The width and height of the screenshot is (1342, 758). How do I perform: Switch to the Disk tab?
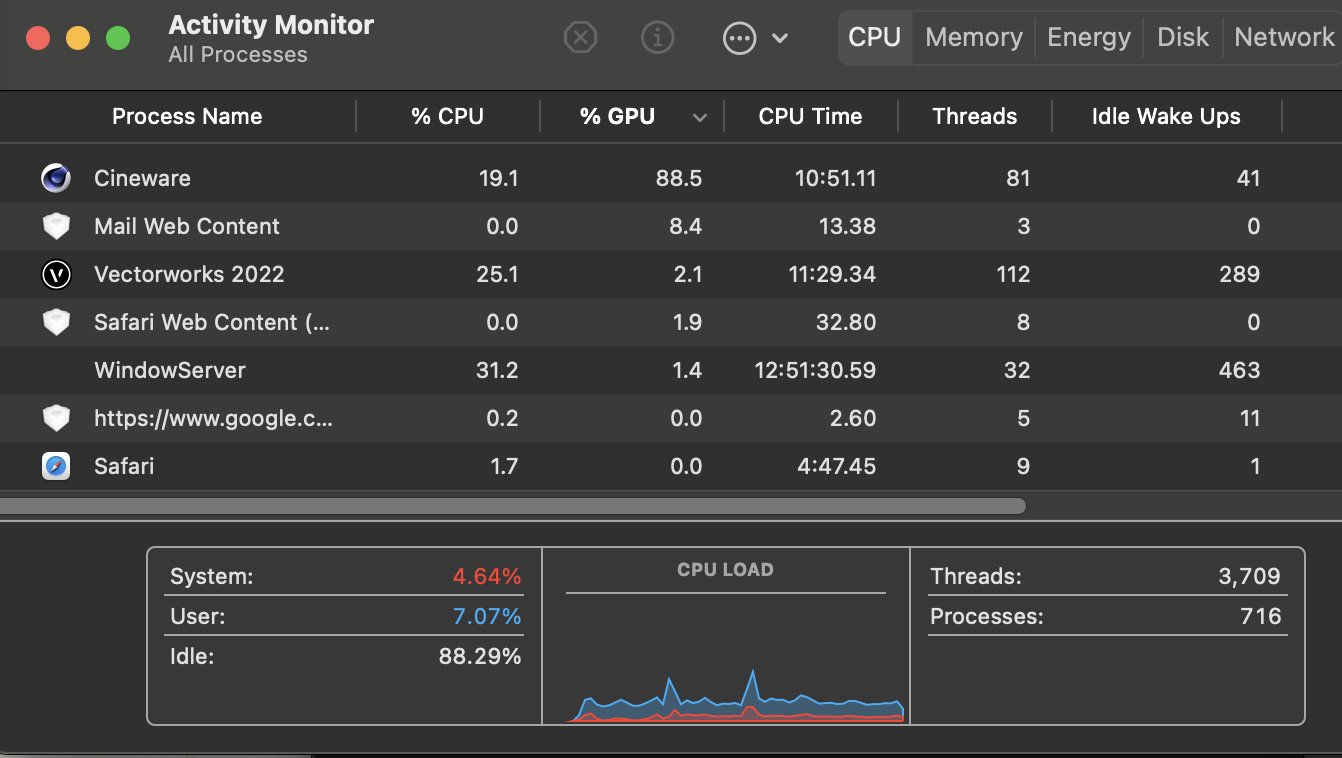pyautogui.click(x=1183, y=37)
